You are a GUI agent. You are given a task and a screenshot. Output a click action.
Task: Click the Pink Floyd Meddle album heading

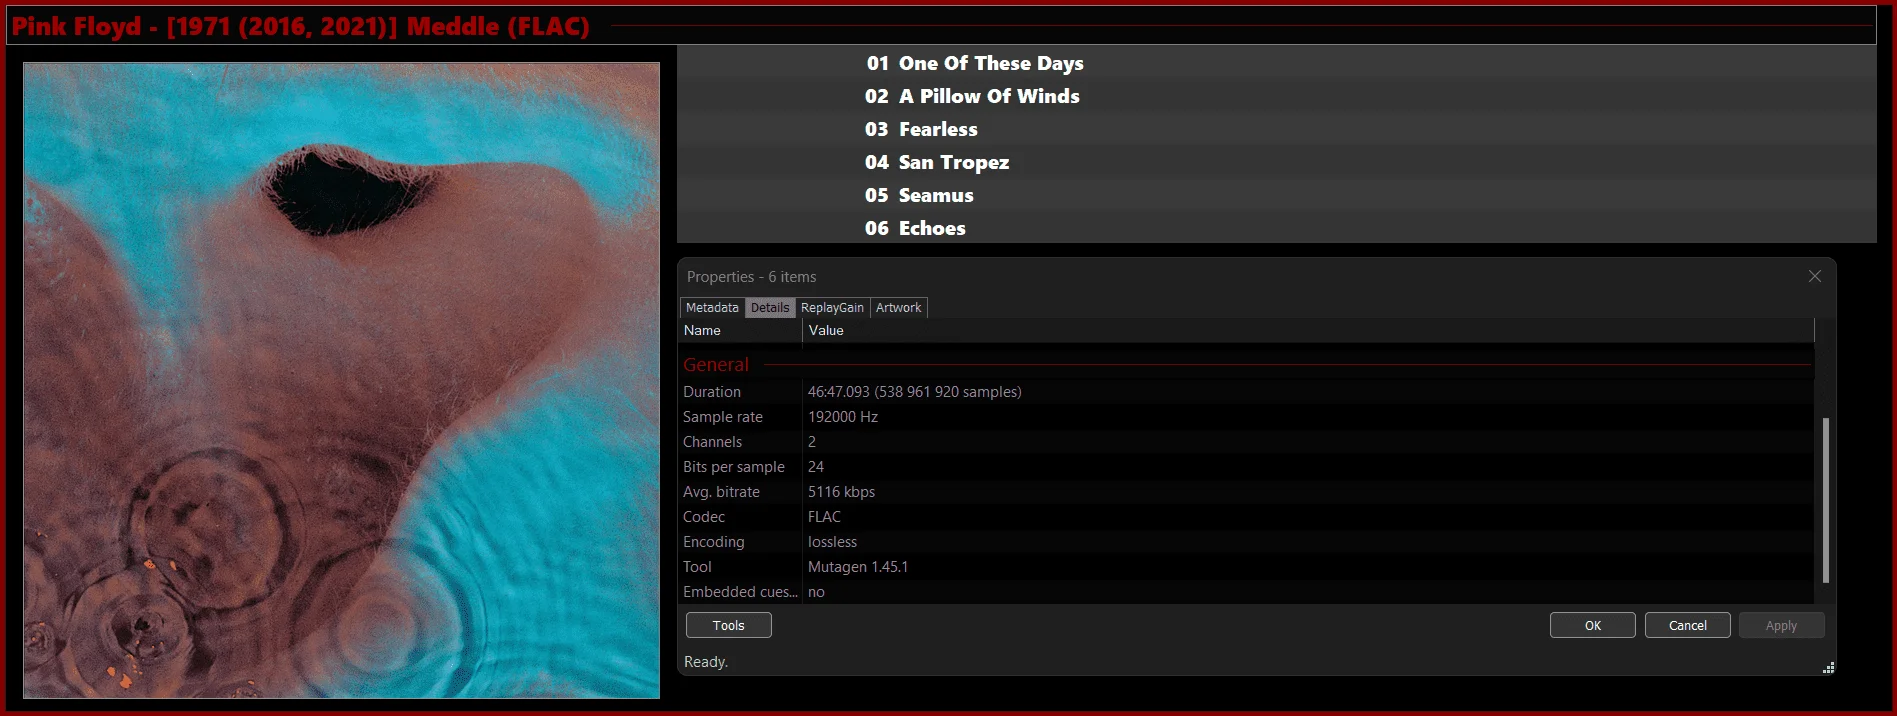[300, 26]
